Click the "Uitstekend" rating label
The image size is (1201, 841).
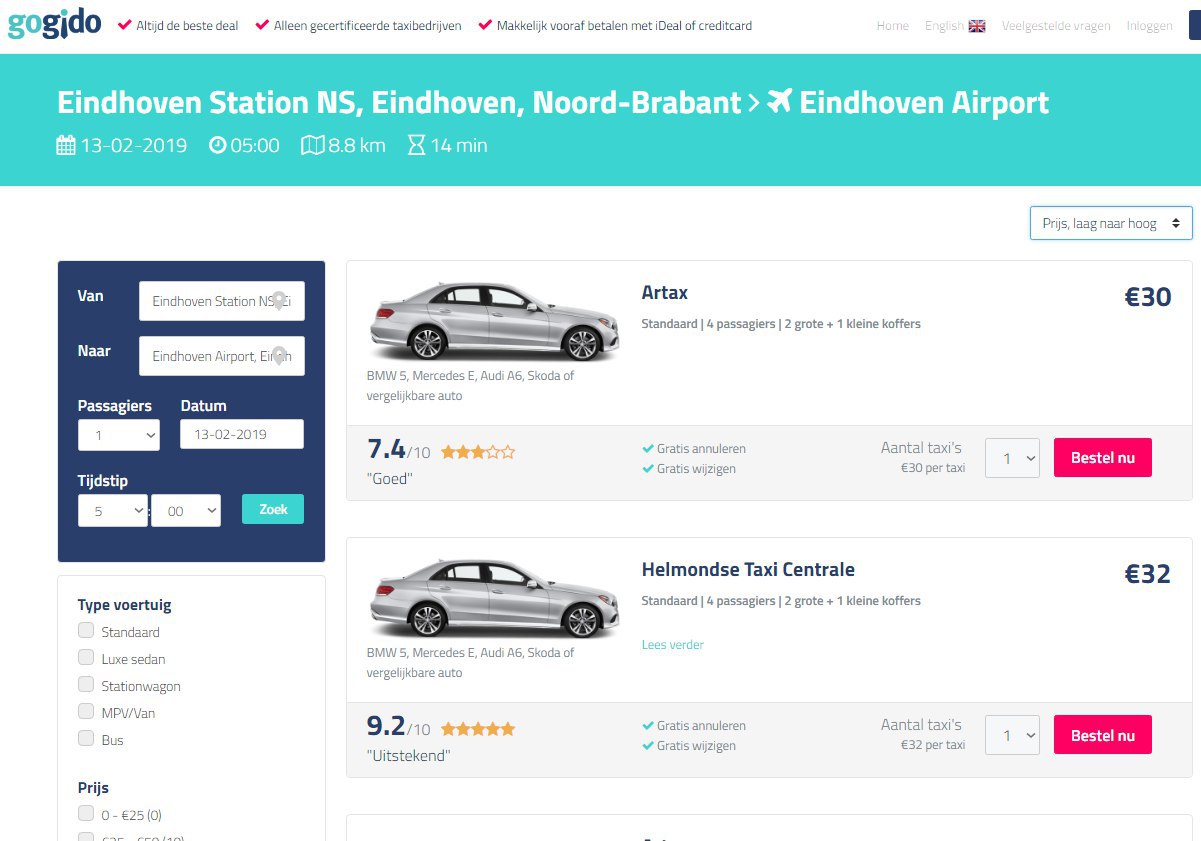tap(408, 756)
